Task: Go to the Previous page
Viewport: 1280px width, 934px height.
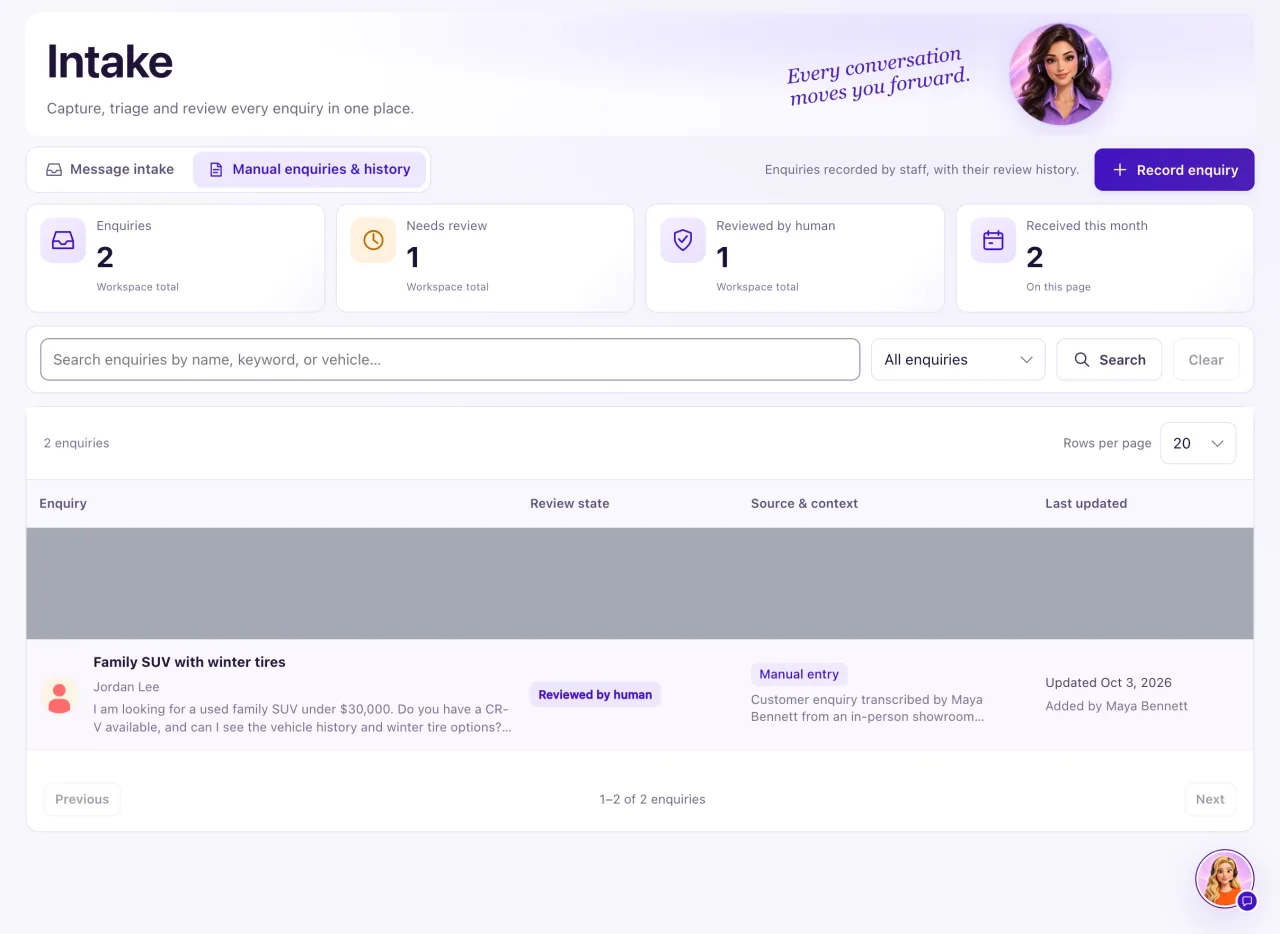Action: pyautogui.click(x=82, y=799)
